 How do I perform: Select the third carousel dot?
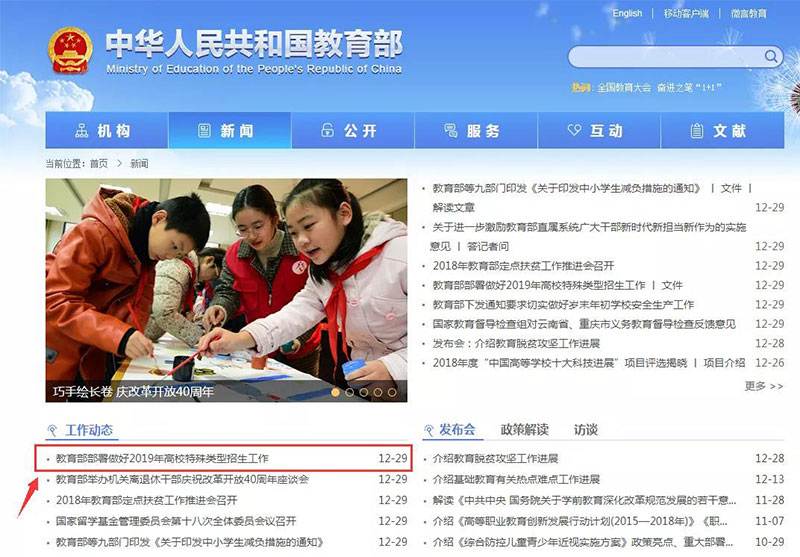(364, 392)
